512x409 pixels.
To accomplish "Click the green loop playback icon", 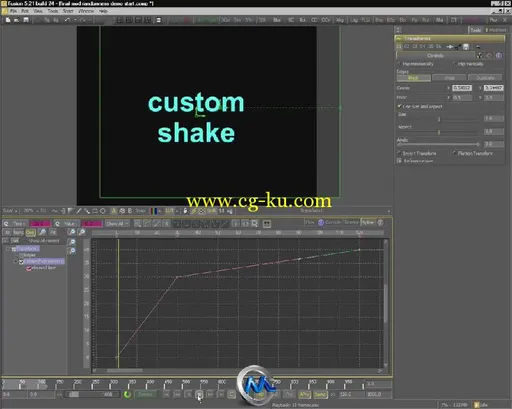I will (127, 395).
